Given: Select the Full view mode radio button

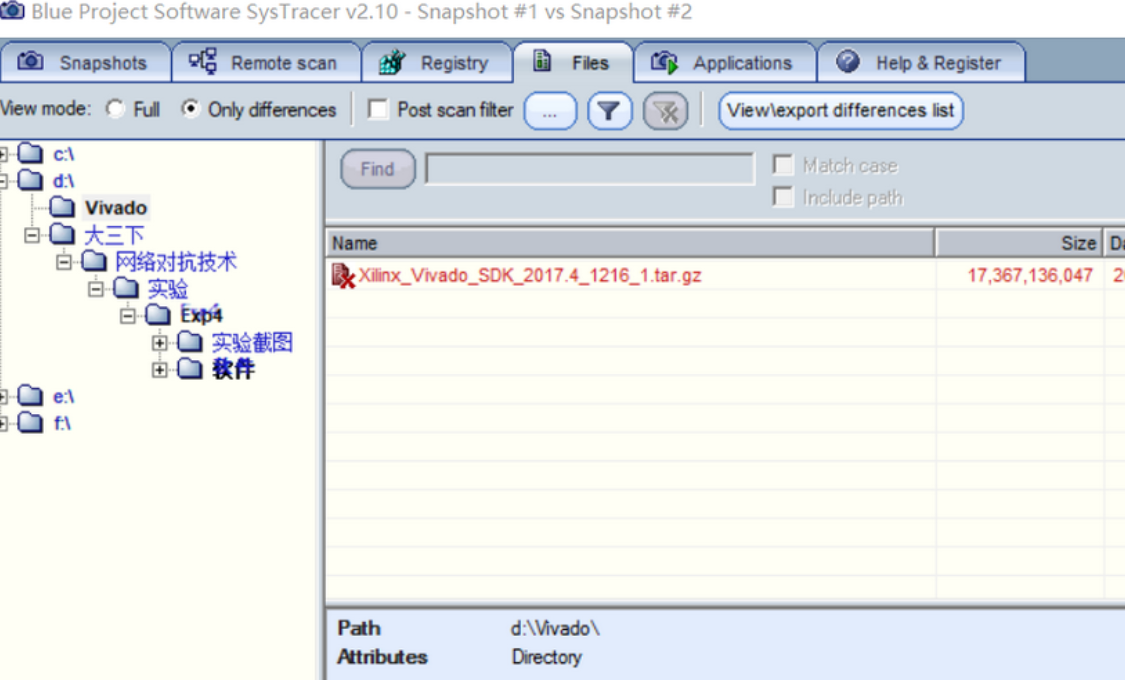Looking at the screenshot, I should (x=115, y=109).
